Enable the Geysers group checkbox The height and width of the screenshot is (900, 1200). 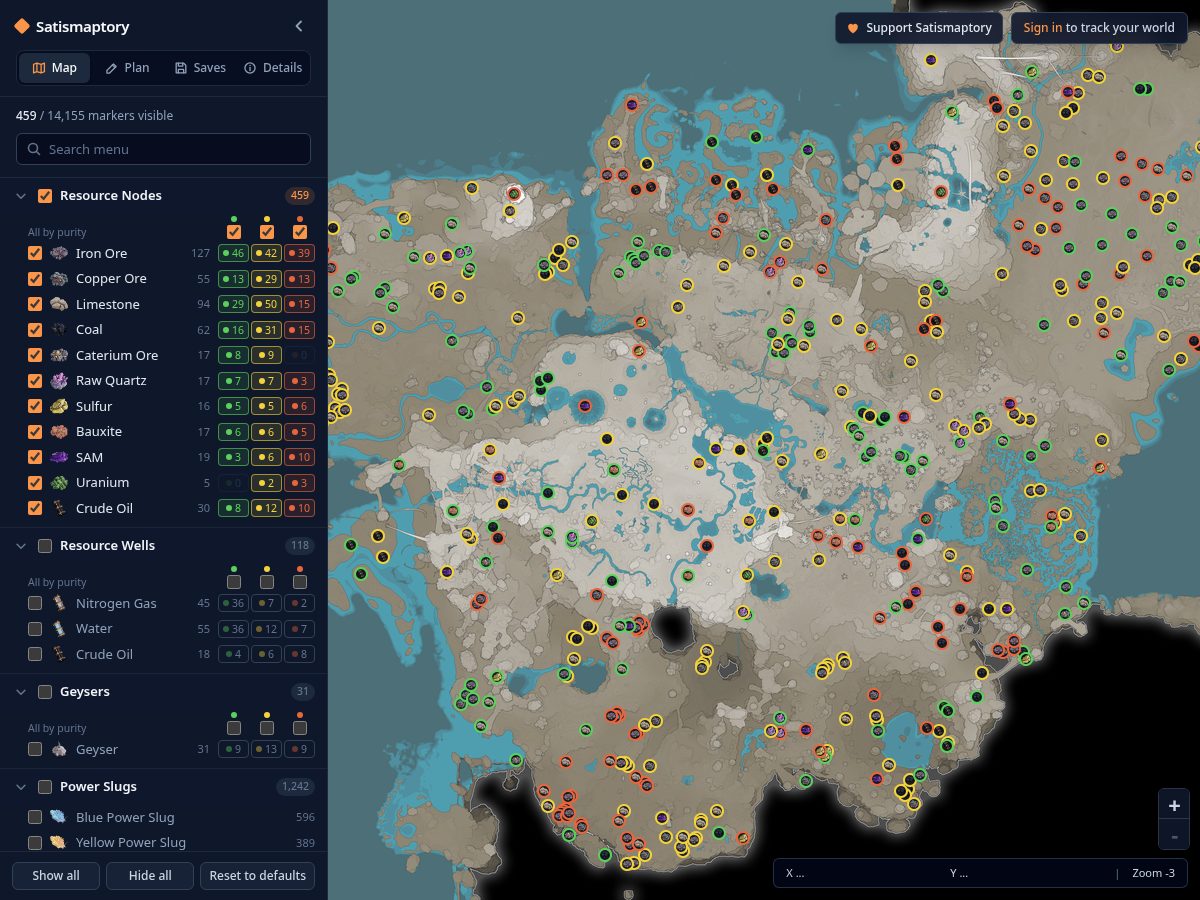point(45,692)
